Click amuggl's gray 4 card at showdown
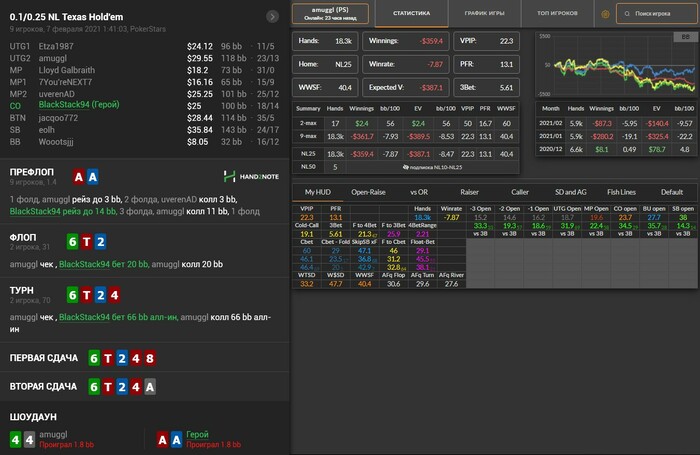The height and width of the screenshot is (455, 700). [x=29, y=440]
